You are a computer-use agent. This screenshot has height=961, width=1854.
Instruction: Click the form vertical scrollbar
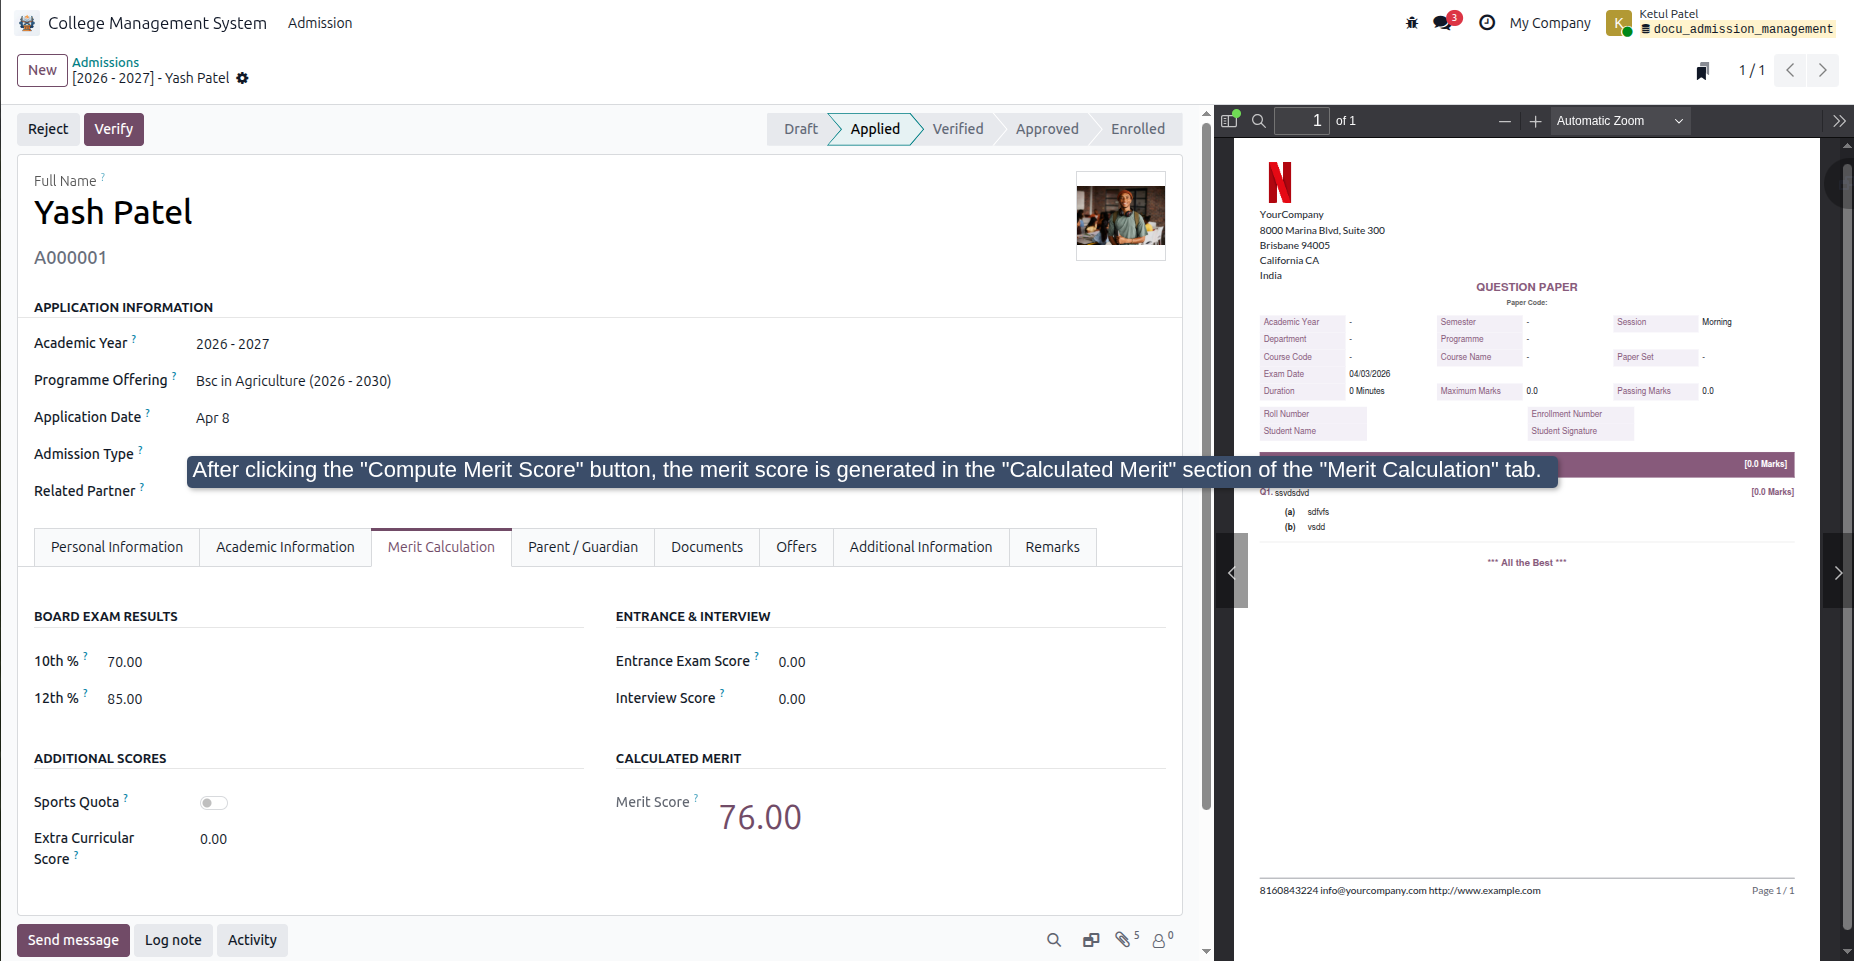(x=1206, y=465)
